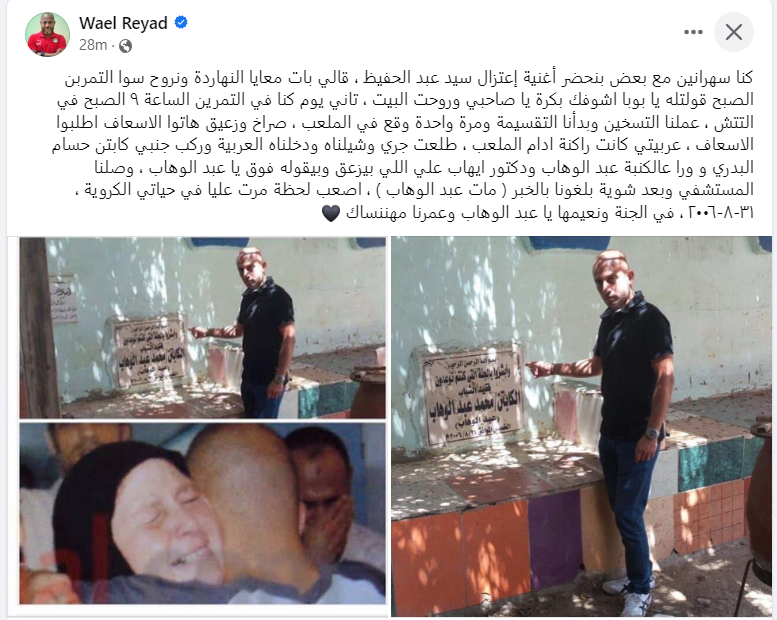The height and width of the screenshot is (620, 777).
Task: Click the black heart emoji in post
Action: tap(331, 214)
